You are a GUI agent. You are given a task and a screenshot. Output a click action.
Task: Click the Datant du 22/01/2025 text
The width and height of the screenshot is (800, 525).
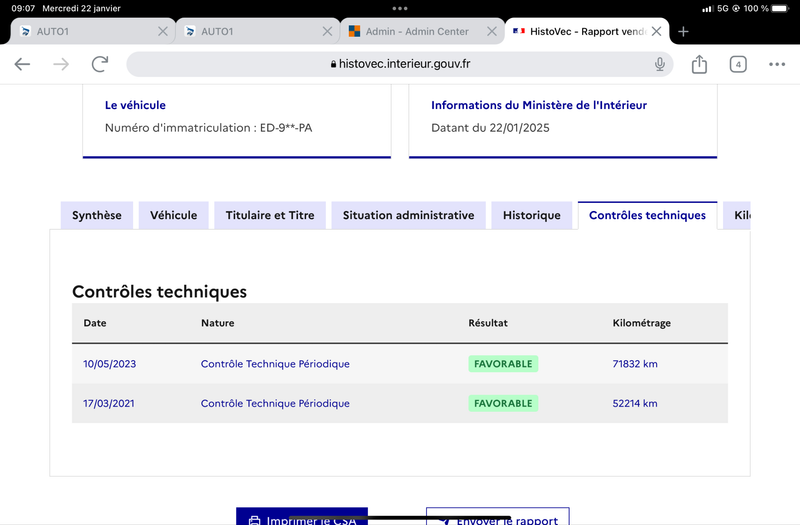point(490,128)
